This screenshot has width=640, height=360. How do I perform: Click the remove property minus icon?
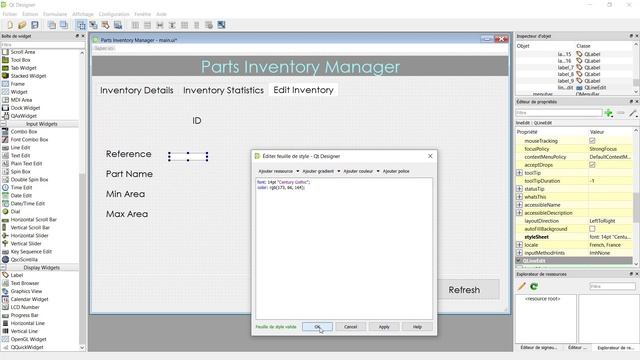click(x=621, y=113)
